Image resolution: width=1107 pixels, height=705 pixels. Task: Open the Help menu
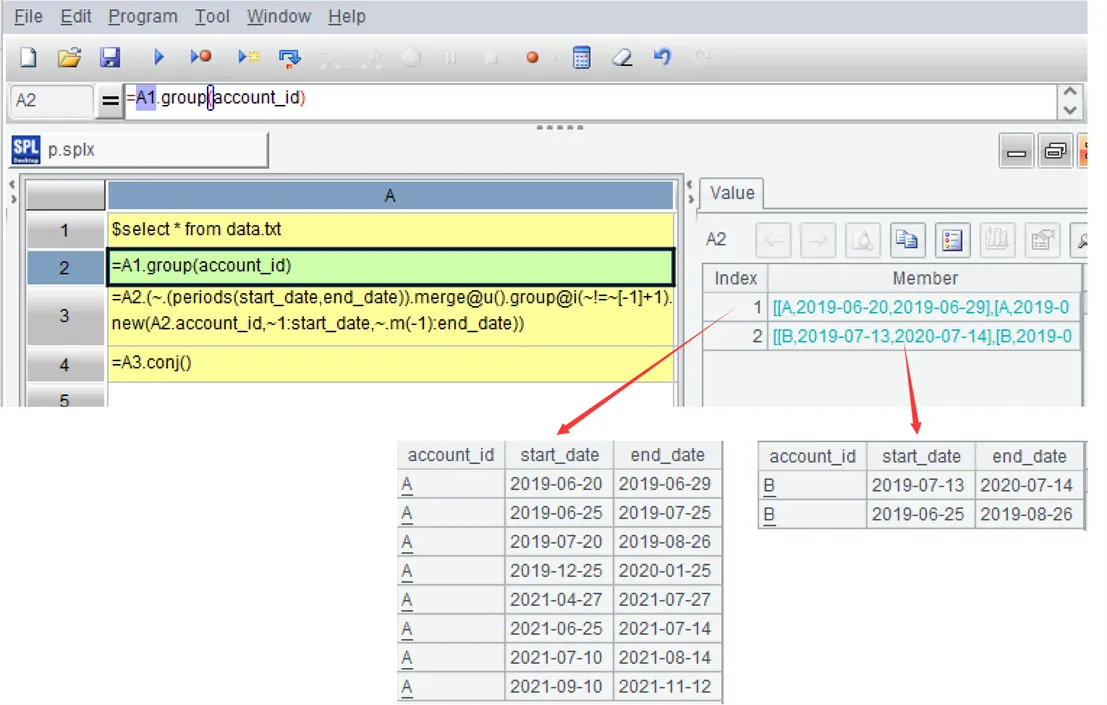[x=347, y=16]
